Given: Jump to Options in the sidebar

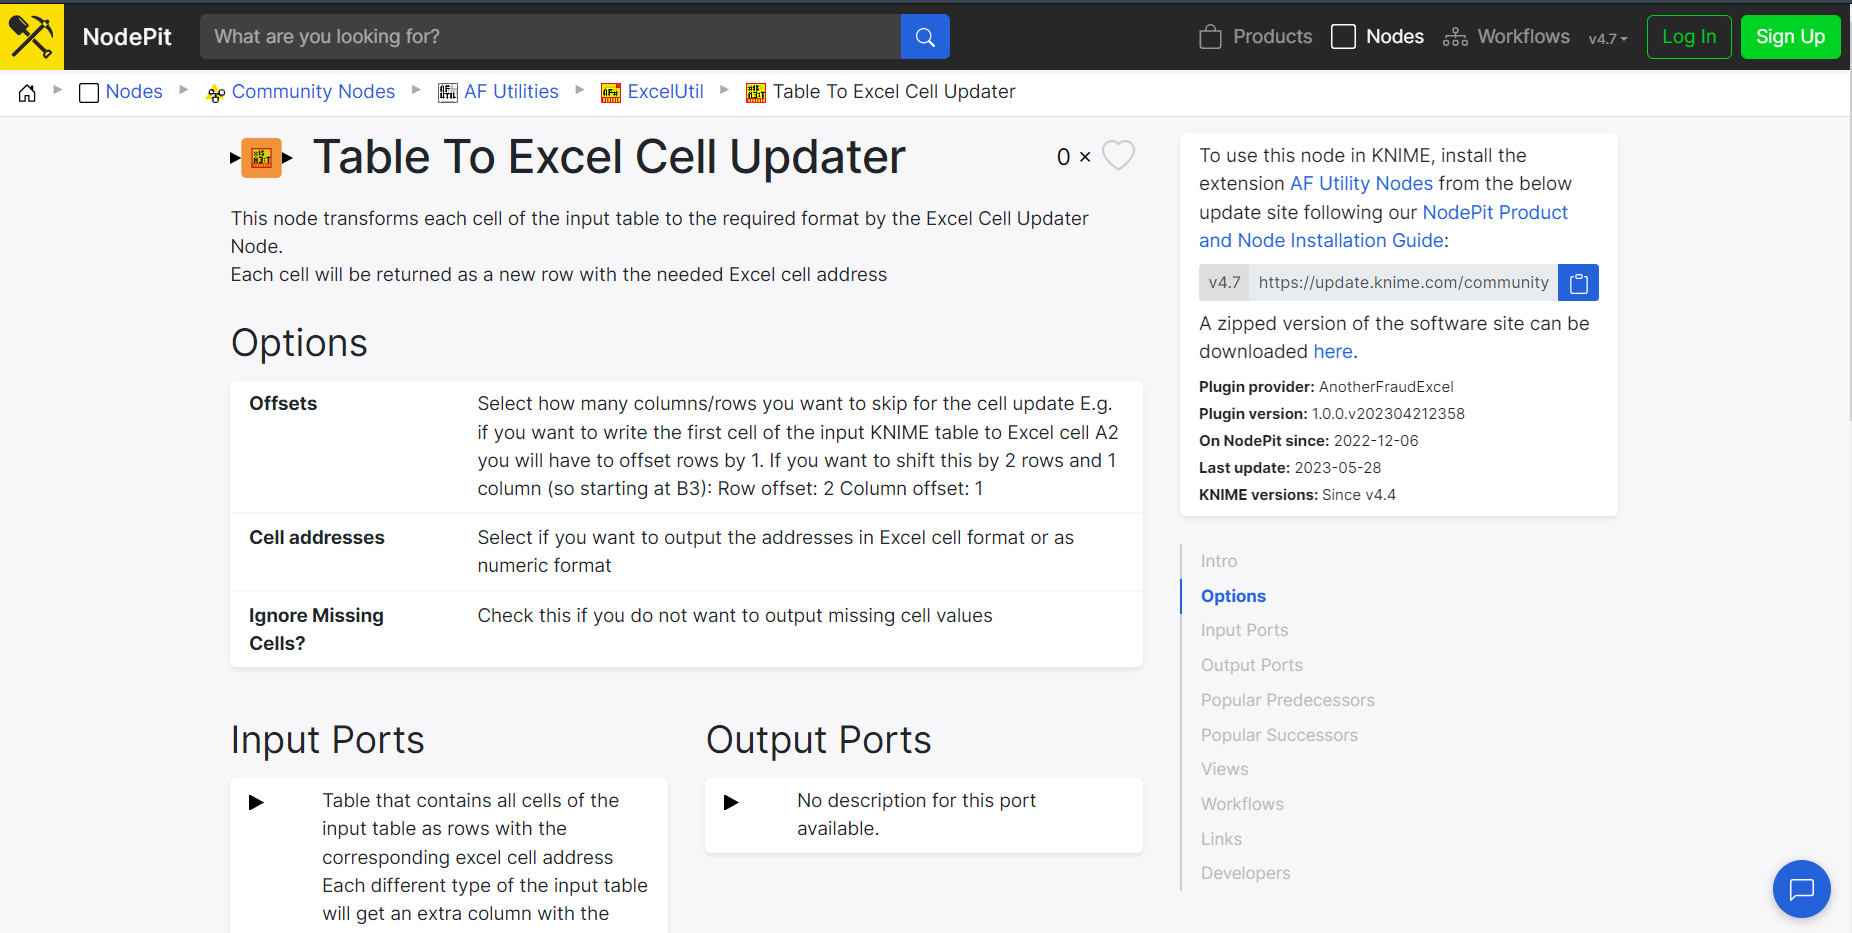Looking at the screenshot, I should click(x=1233, y=596).
